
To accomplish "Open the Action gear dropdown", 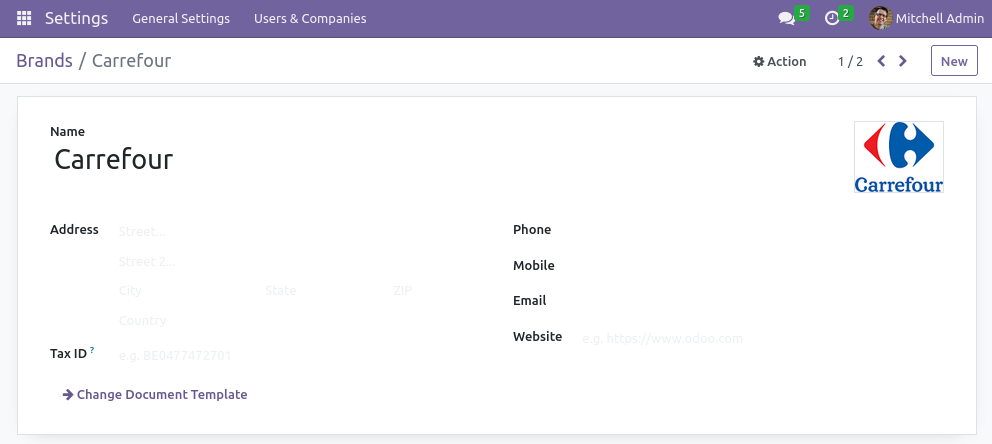I will click(x=779, y=61).
